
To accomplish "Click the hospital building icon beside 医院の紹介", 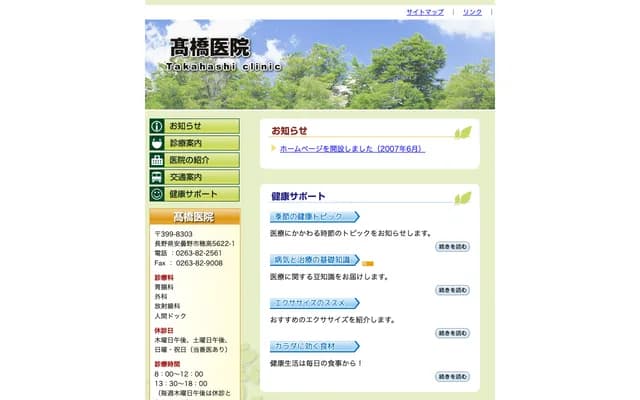I will pyautogui.click(x=157, y=160).
